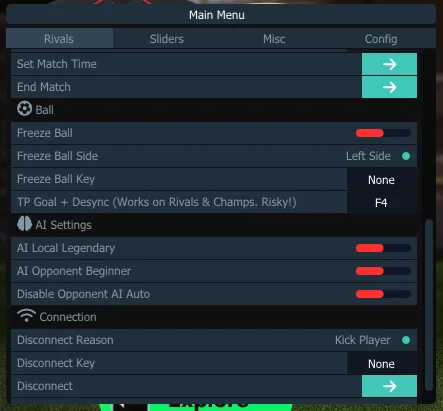Viewport: 443px width, 411px height.
Task: Open the Disconnect Reason dropdown
Action: tap(214, 340)
